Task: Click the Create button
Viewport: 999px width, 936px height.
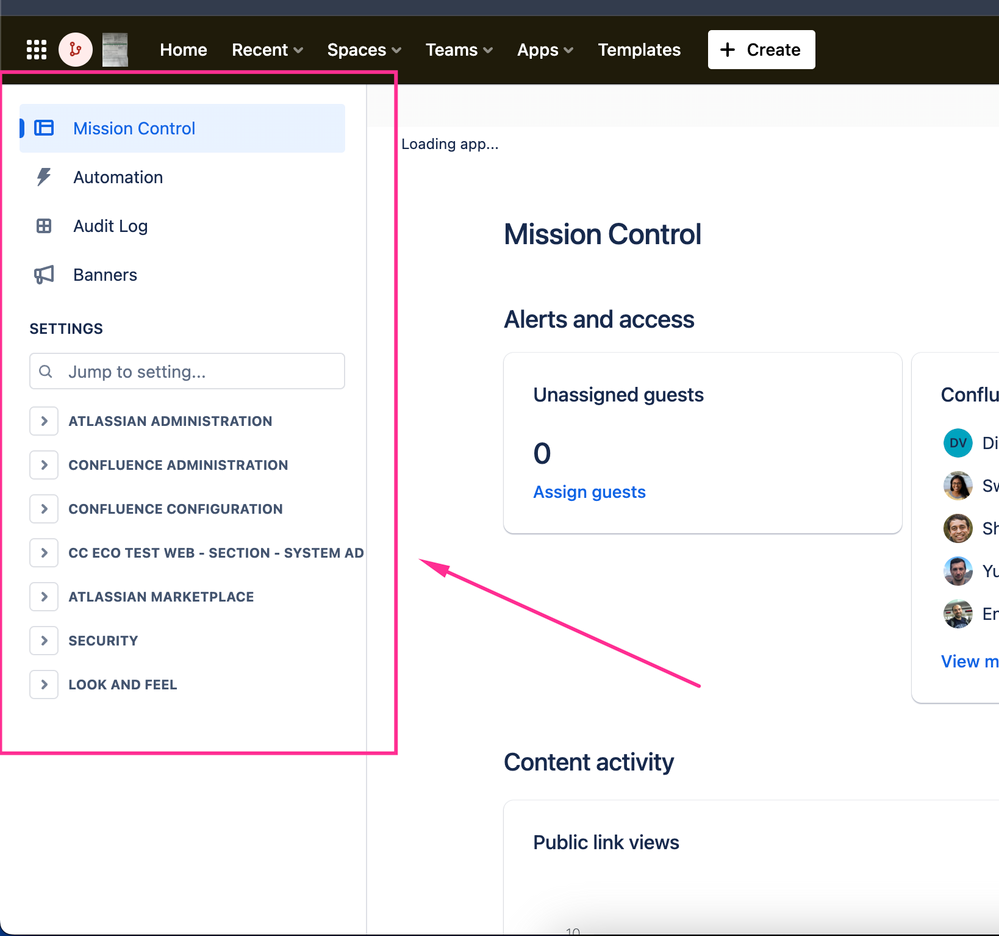Action: click(x=761, y=50)
